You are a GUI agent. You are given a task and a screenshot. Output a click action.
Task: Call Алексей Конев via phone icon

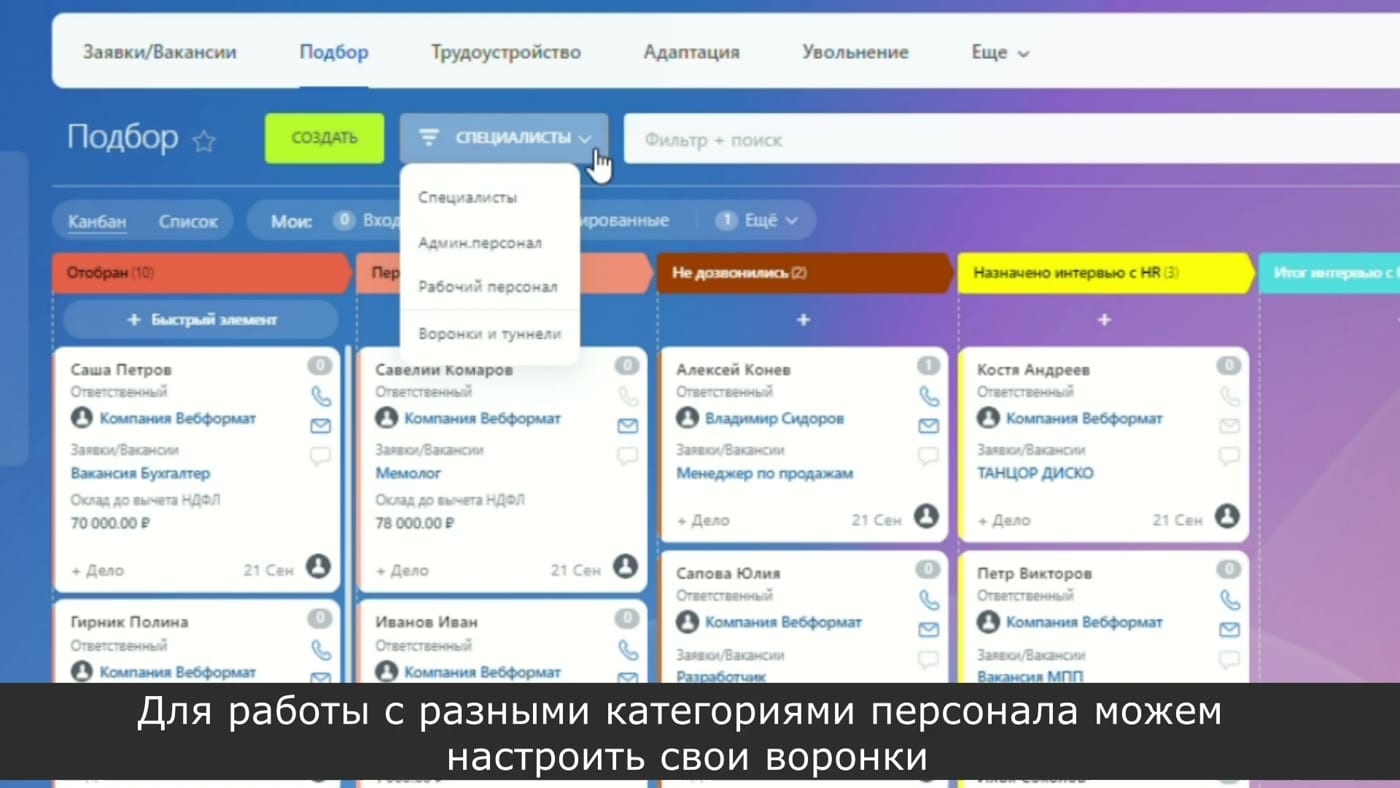tap(928, 397)
